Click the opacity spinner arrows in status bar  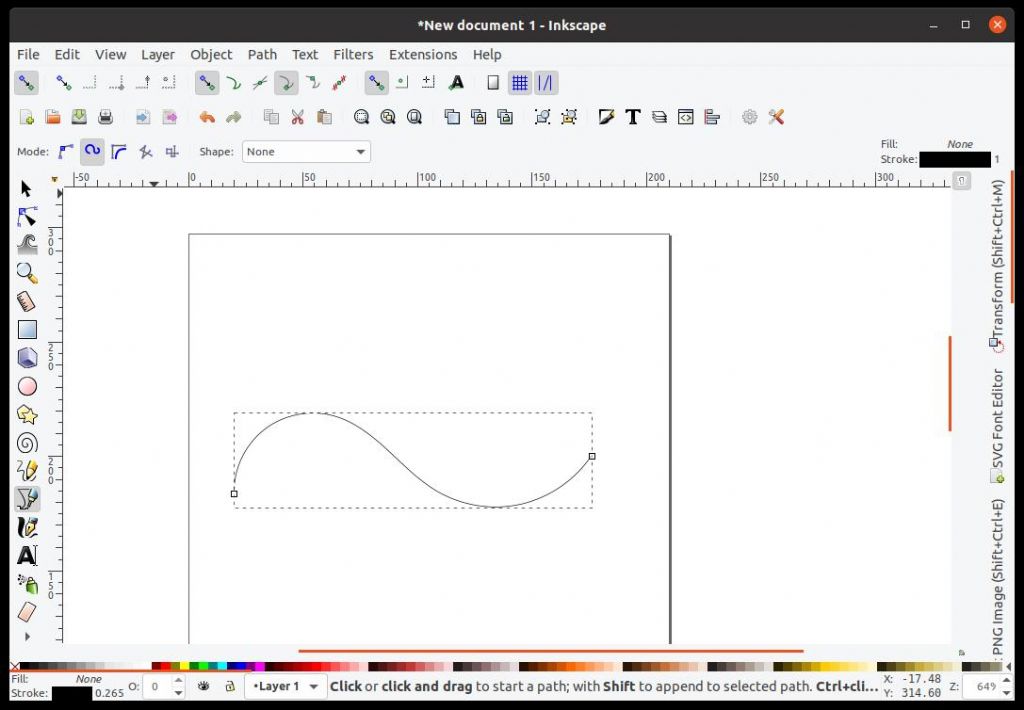[178, 686]
